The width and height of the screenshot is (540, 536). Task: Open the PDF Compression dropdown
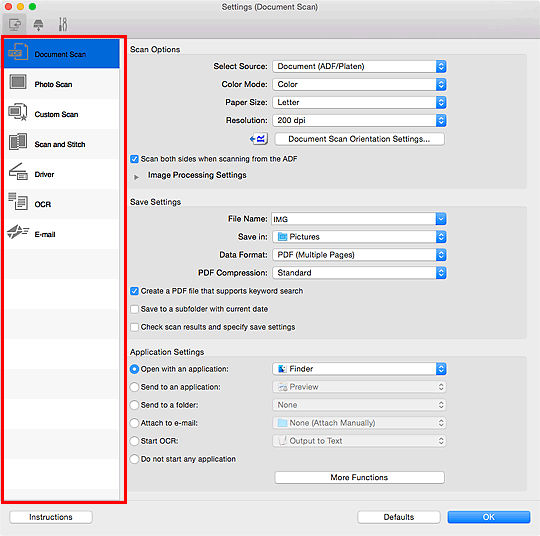(x=359, y=273)
